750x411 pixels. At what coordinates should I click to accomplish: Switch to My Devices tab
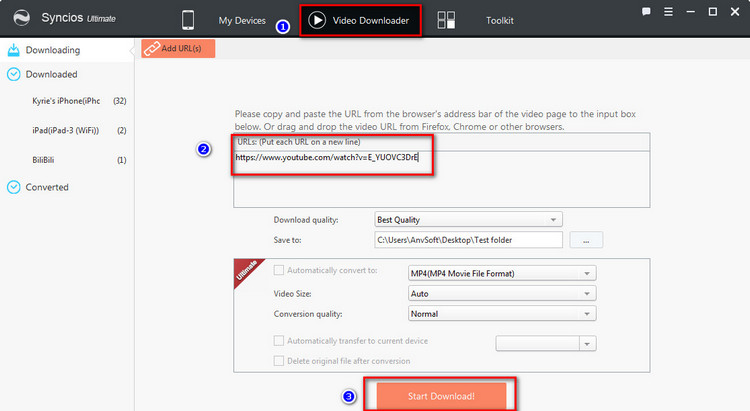tap(242, 21)
